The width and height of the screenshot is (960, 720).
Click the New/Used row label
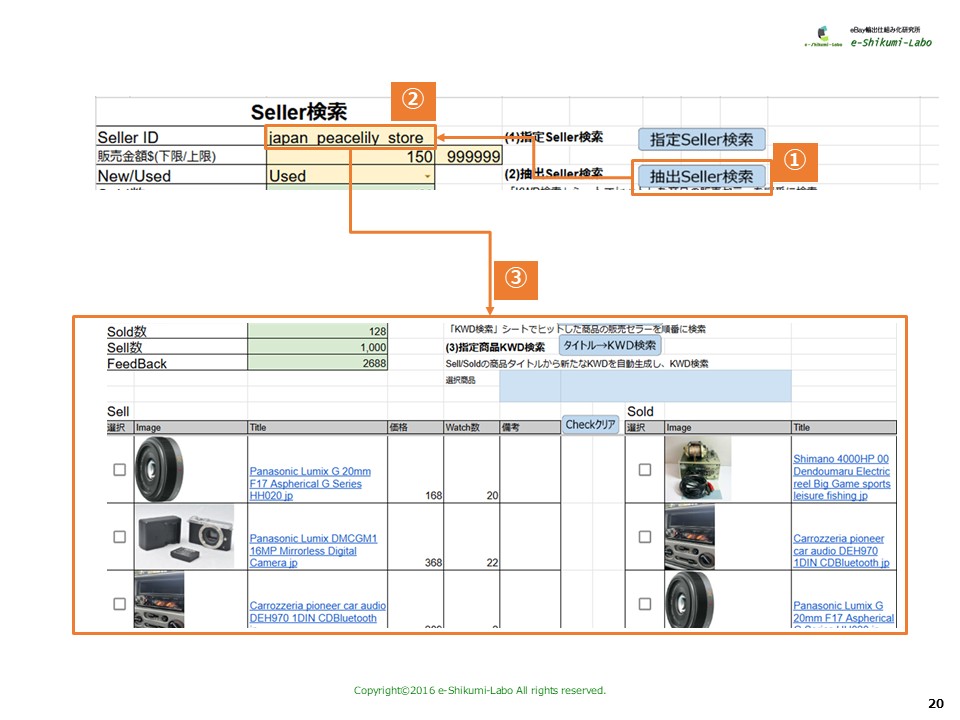[134, 176]
